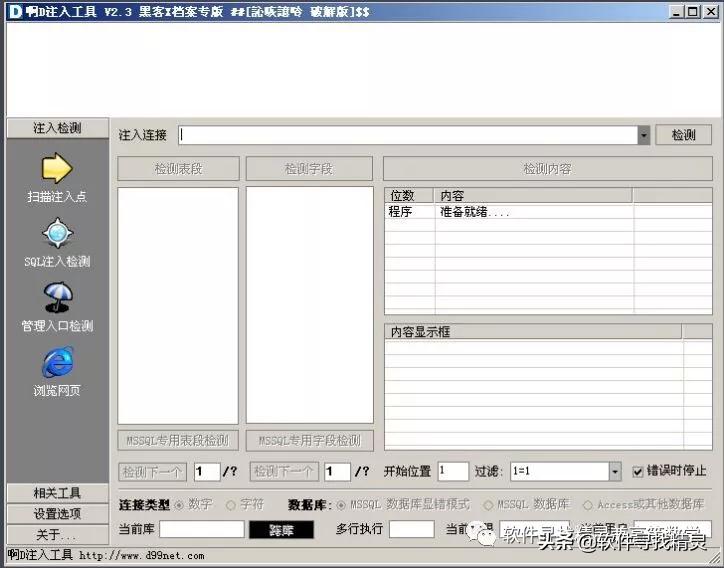Screen dimensions: 724x568
Task: Open the 关于... sidebar section
Action: tap(58, 534)
